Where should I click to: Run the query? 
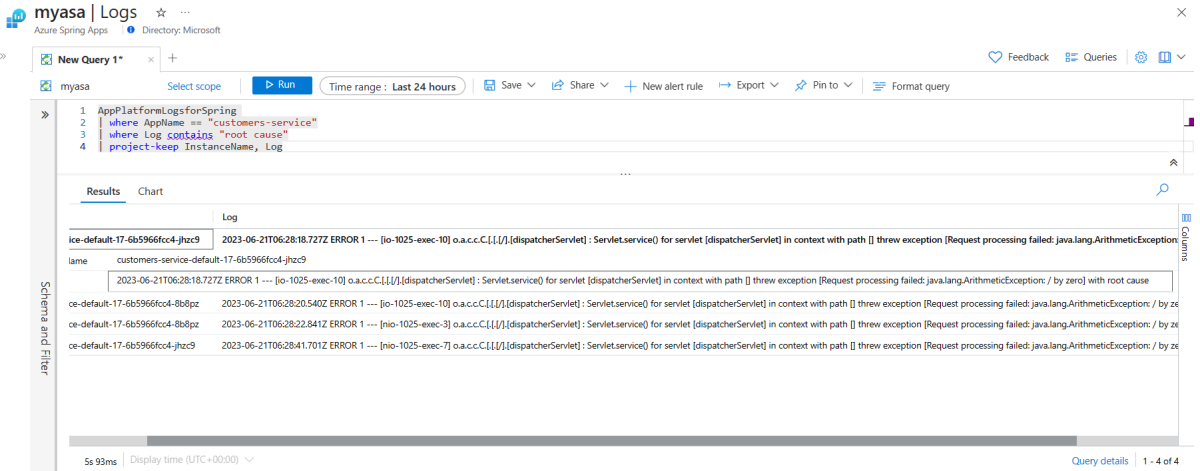(x=282, y=85)
